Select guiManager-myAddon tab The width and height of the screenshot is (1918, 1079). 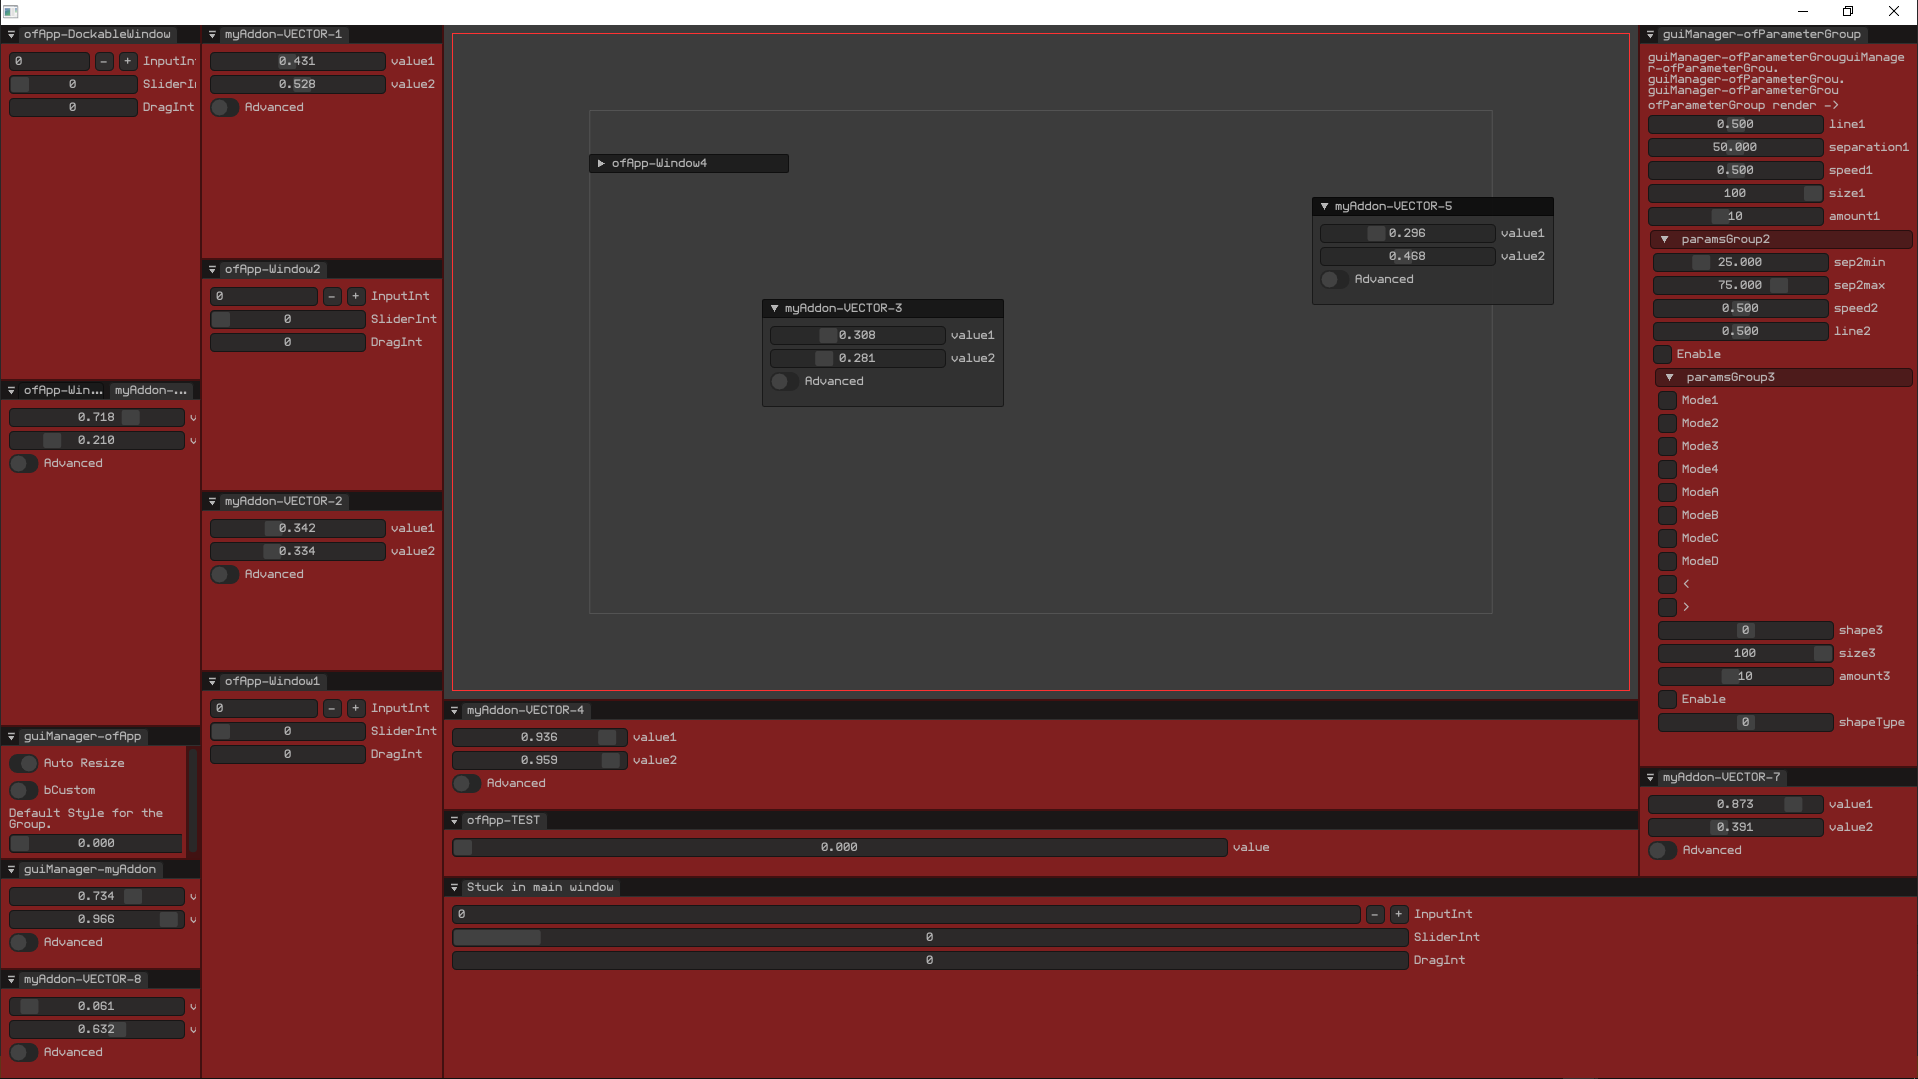[90, 869]
